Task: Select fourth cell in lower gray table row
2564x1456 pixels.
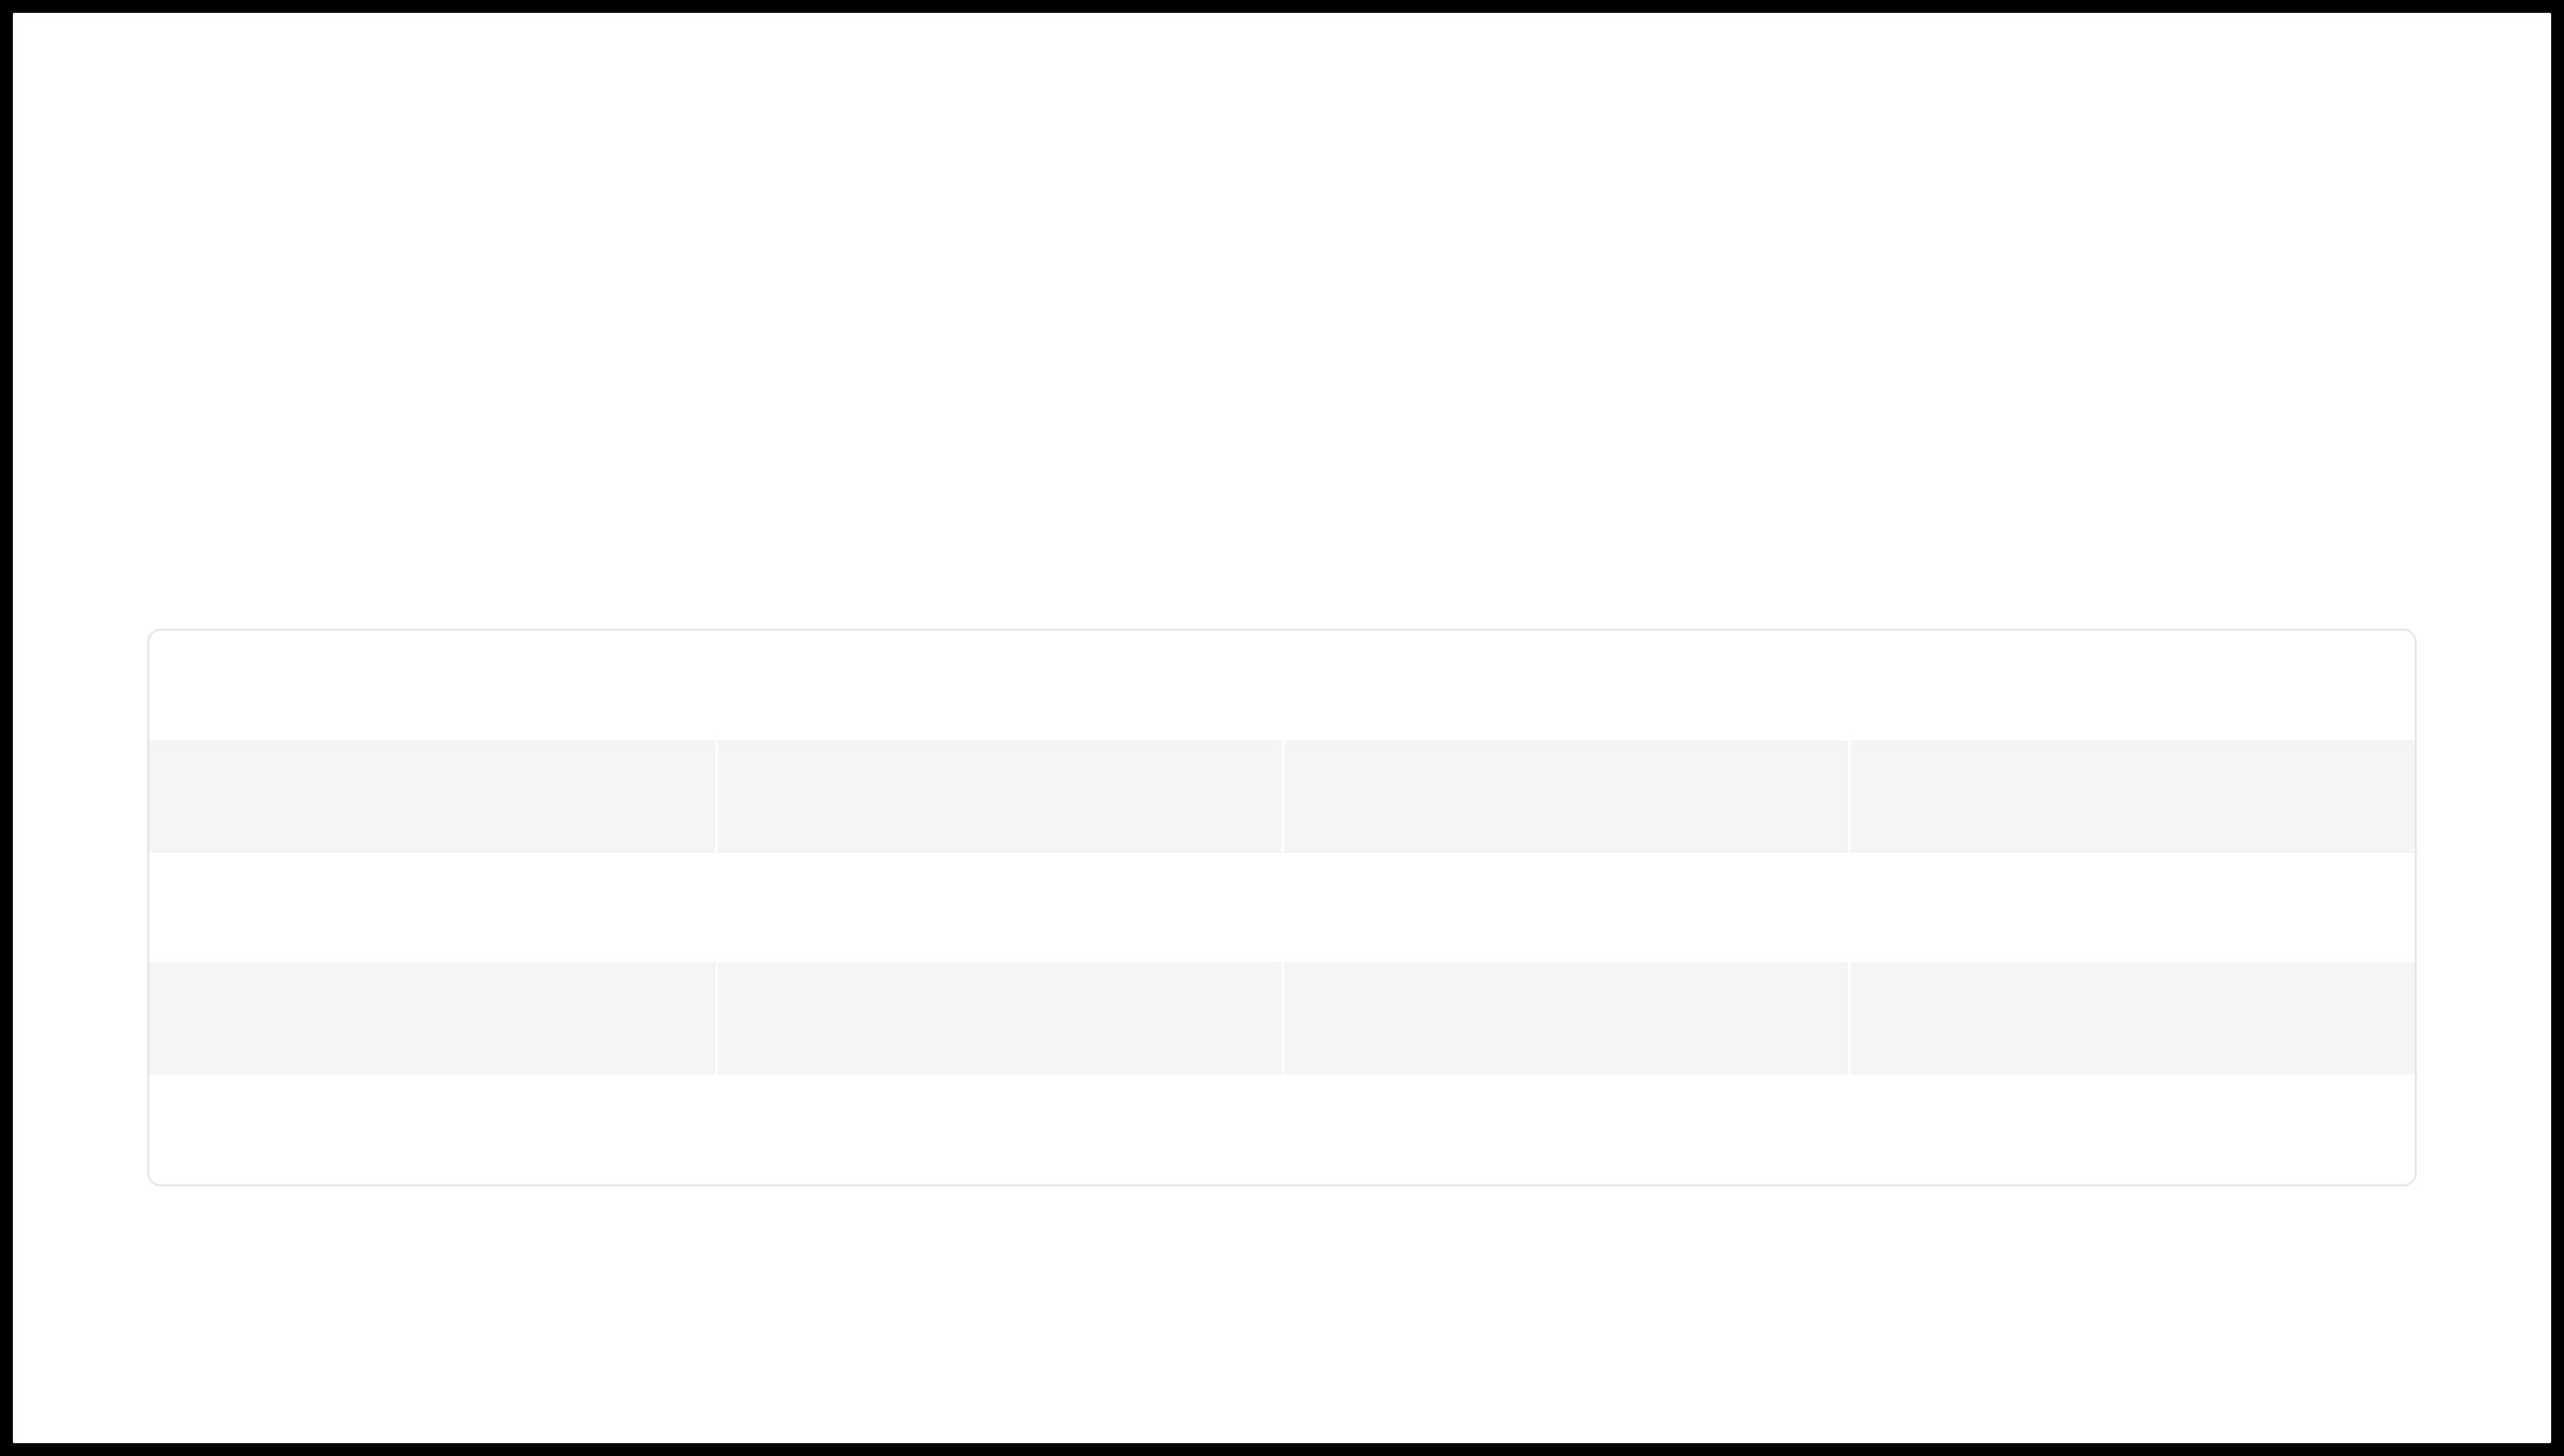Action: click(2133, 1018)
